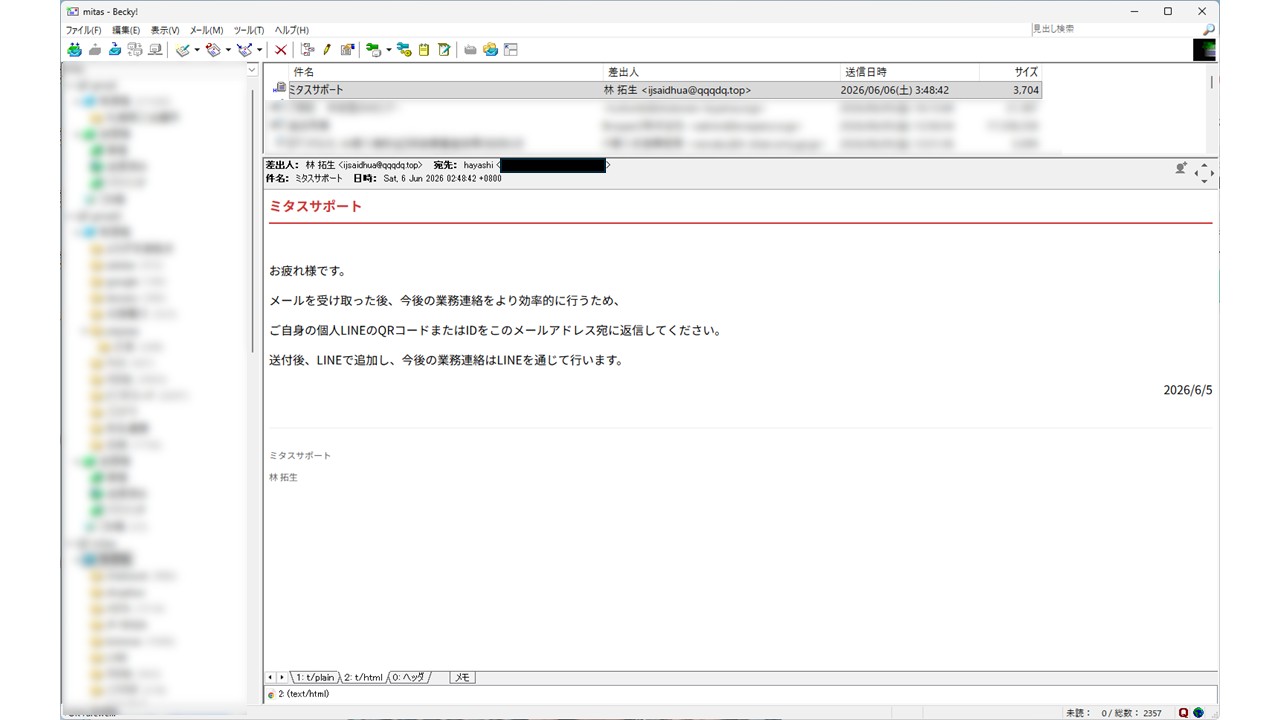Screen dimensions: 1280x720
Task: Expand the chevron above the folder tree
Action: click(252, 70)
